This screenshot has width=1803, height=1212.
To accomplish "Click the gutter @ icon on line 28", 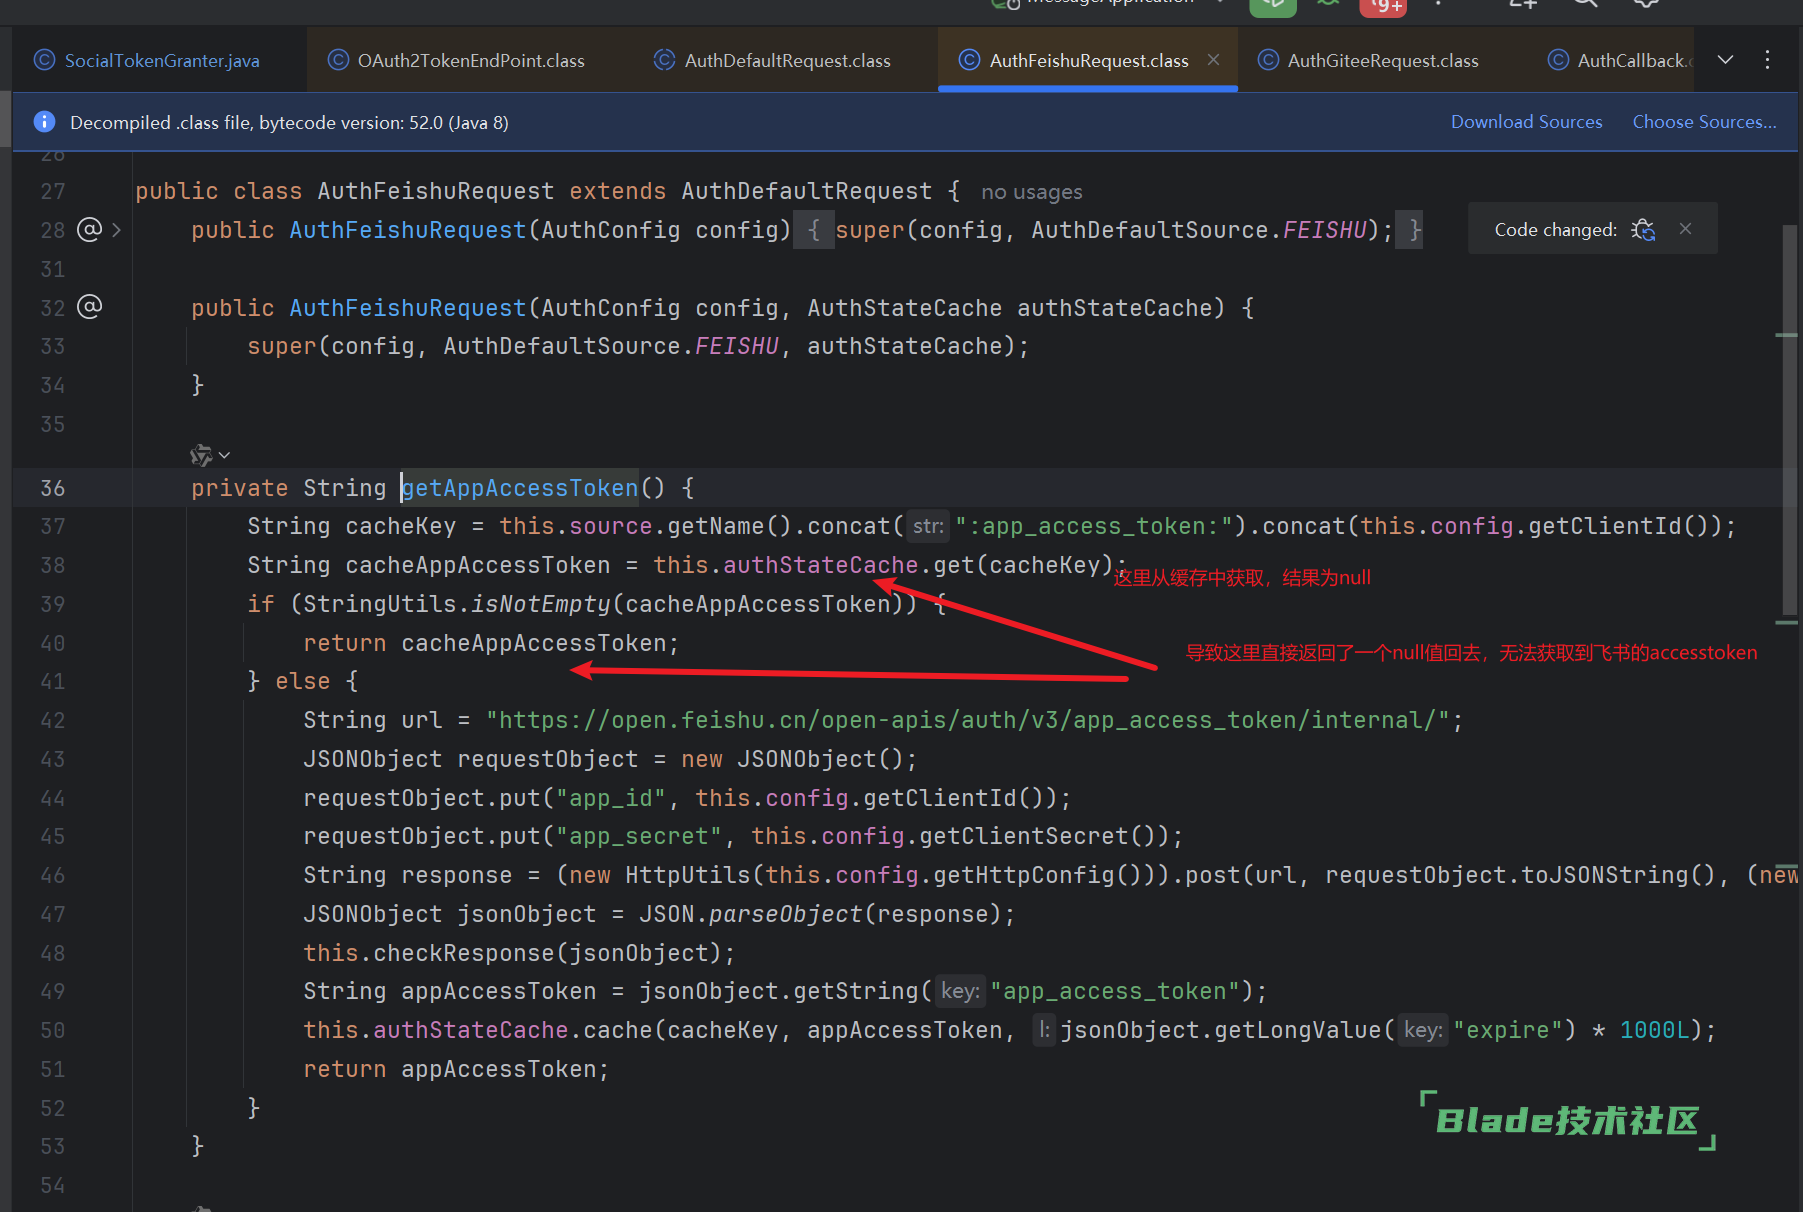I will [89, 230].
